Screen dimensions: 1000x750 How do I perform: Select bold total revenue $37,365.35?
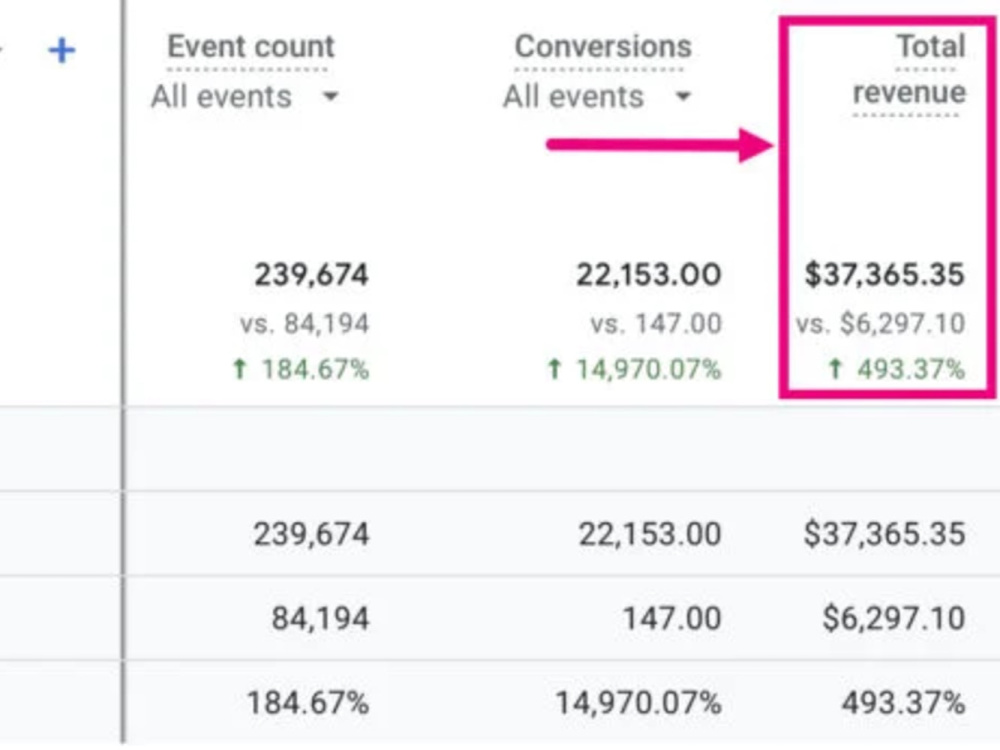pos(884,275)
